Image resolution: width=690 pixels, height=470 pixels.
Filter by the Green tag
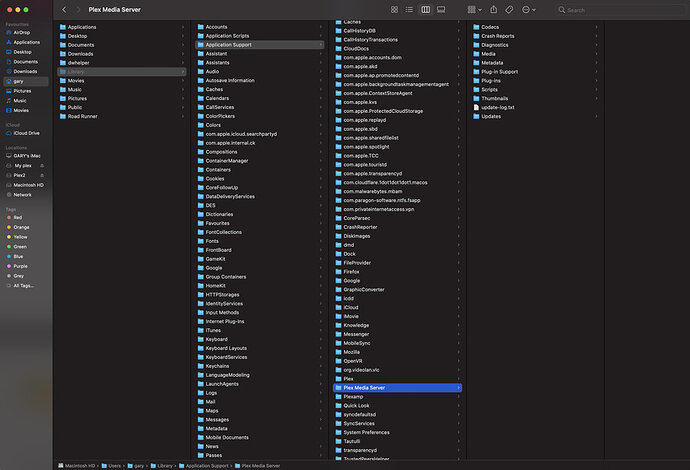pyautogui.click(x=20, y=246)
